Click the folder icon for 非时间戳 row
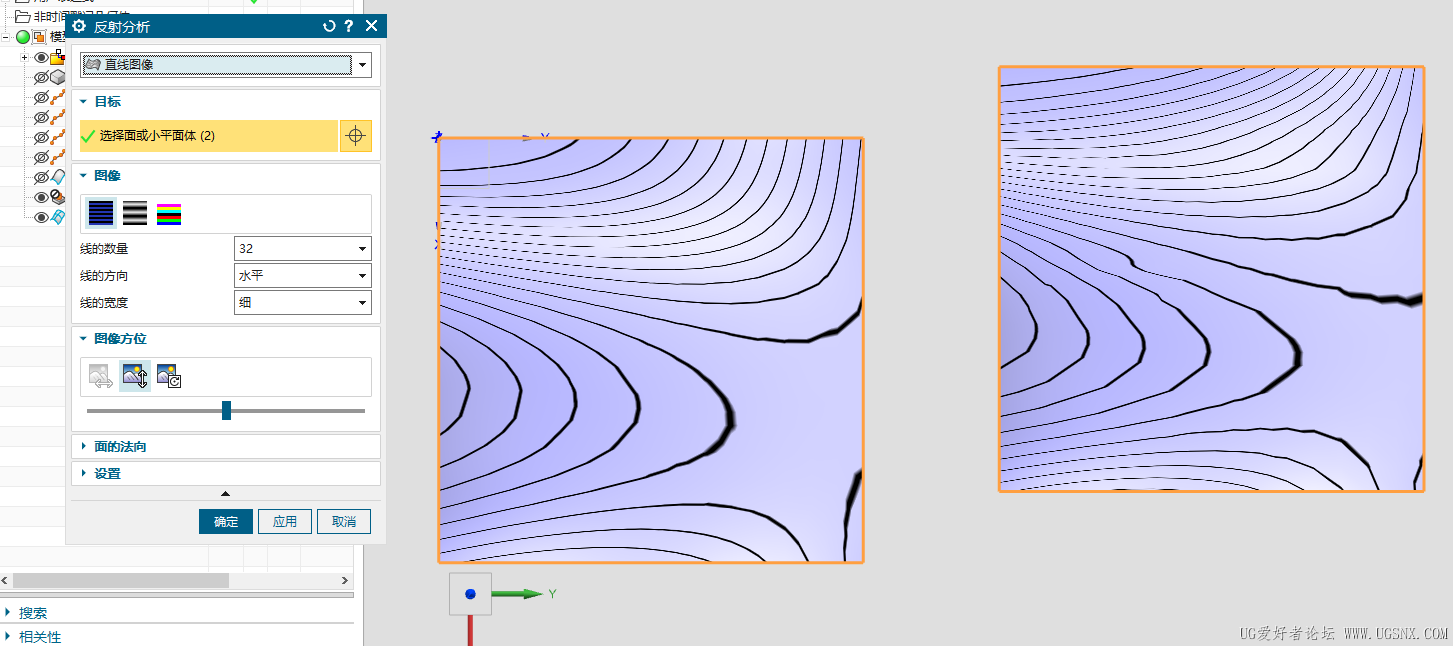Image resolution: width=1453 pixels, height=646 pixels. (x=22, y=16)
